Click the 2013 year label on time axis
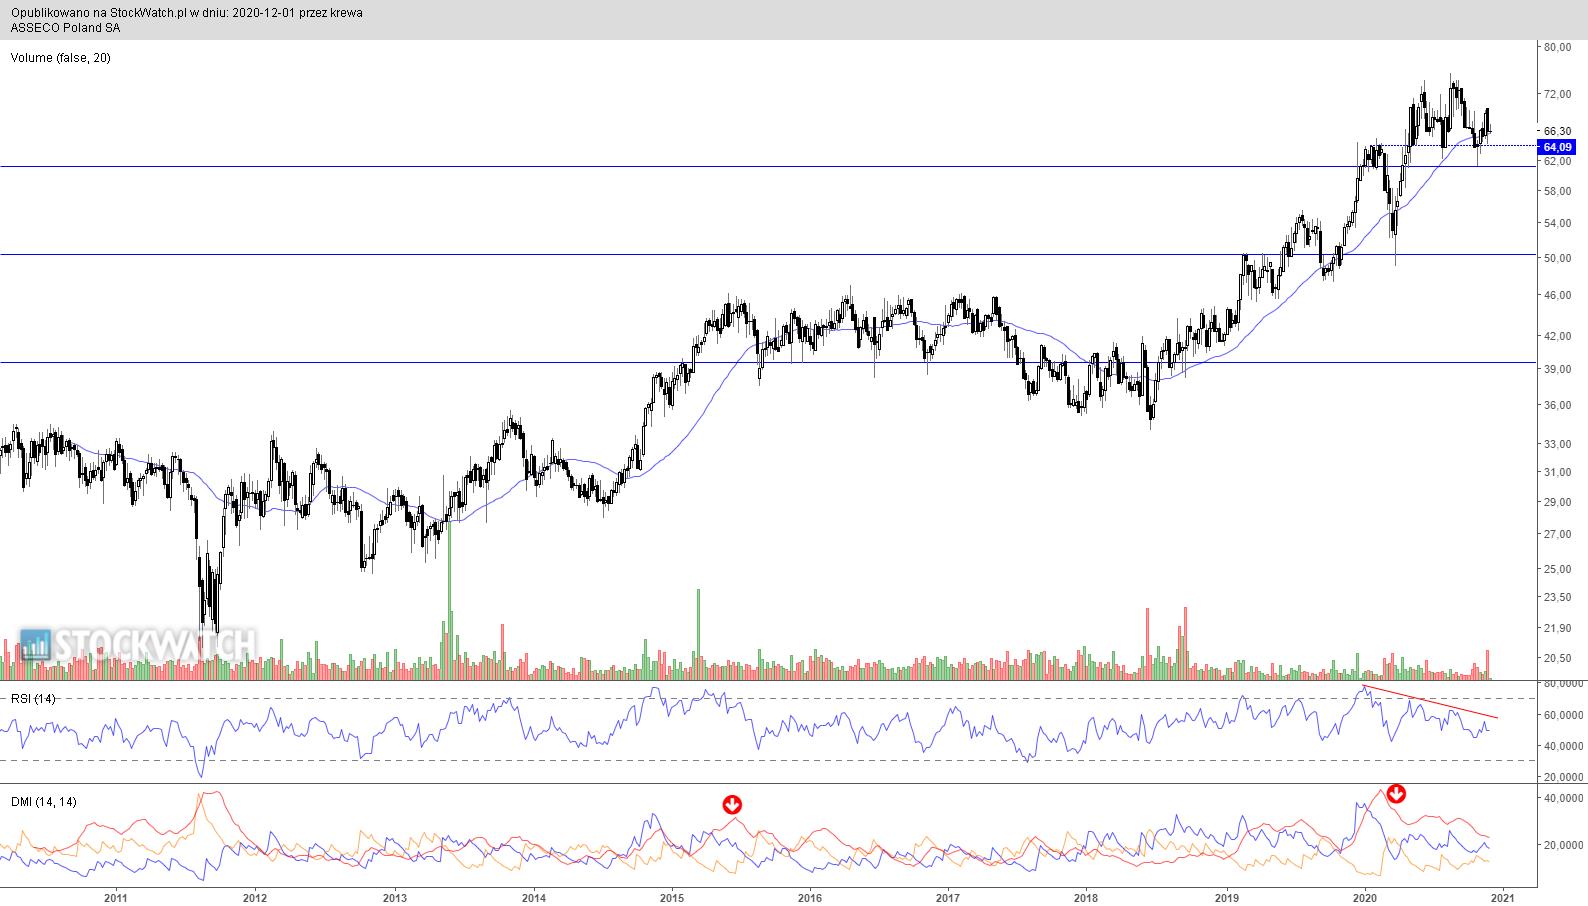 click(395, 896)
